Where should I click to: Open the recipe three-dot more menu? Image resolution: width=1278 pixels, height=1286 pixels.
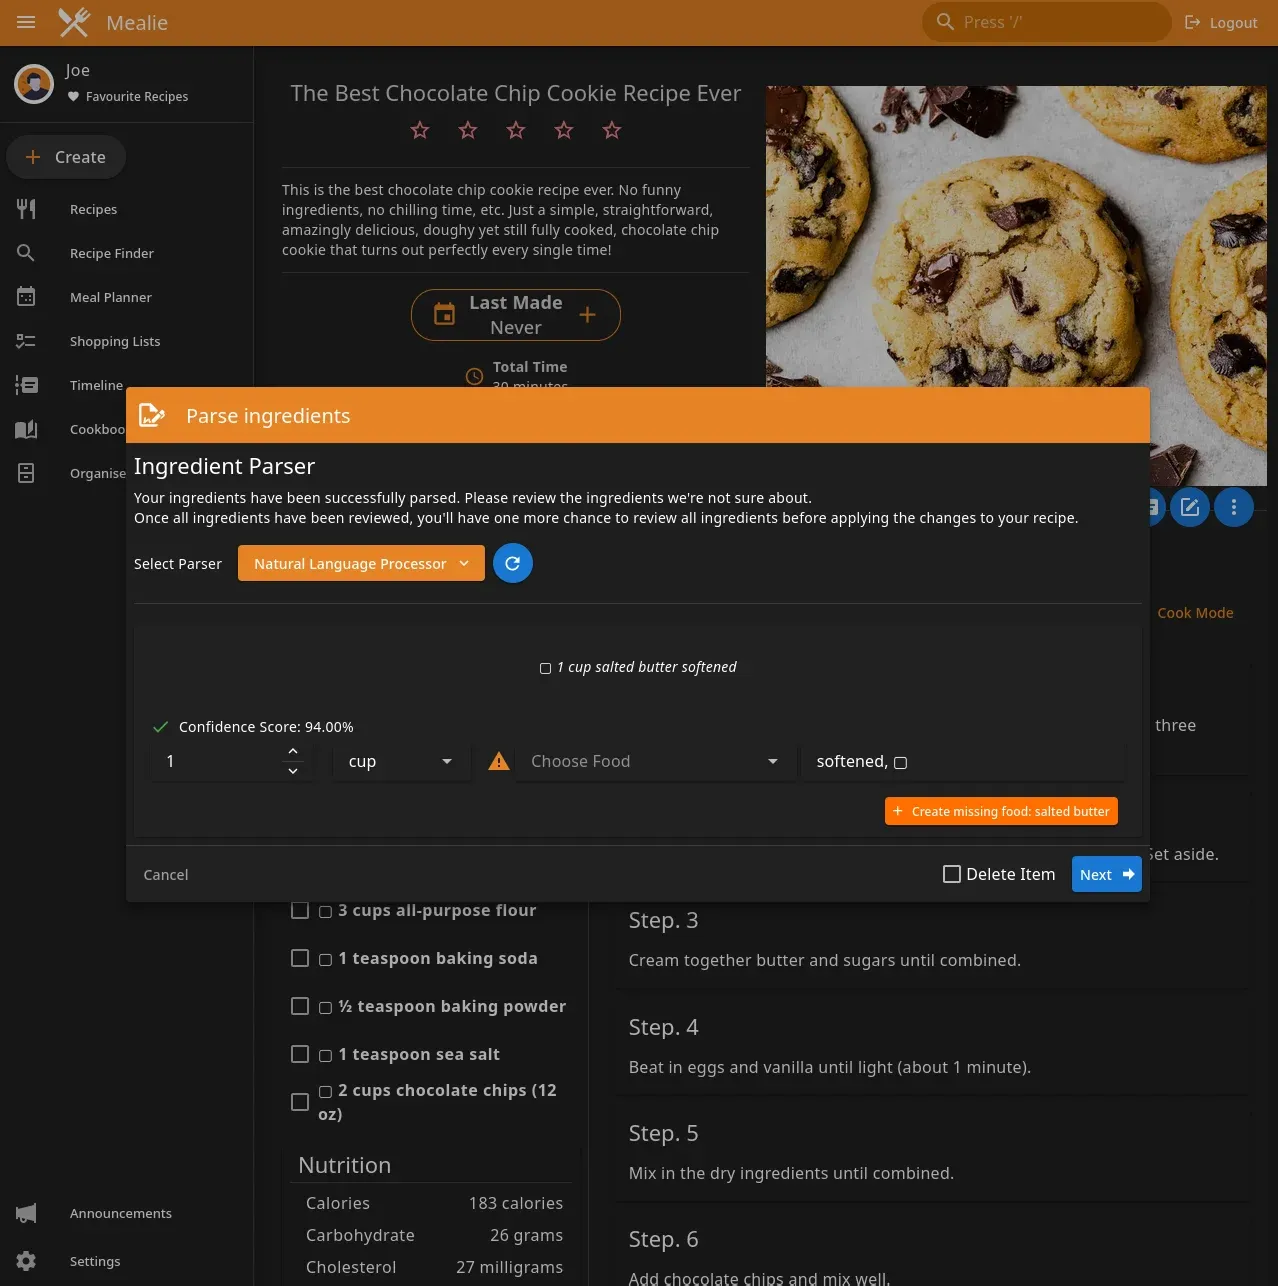pos(1234,507)
